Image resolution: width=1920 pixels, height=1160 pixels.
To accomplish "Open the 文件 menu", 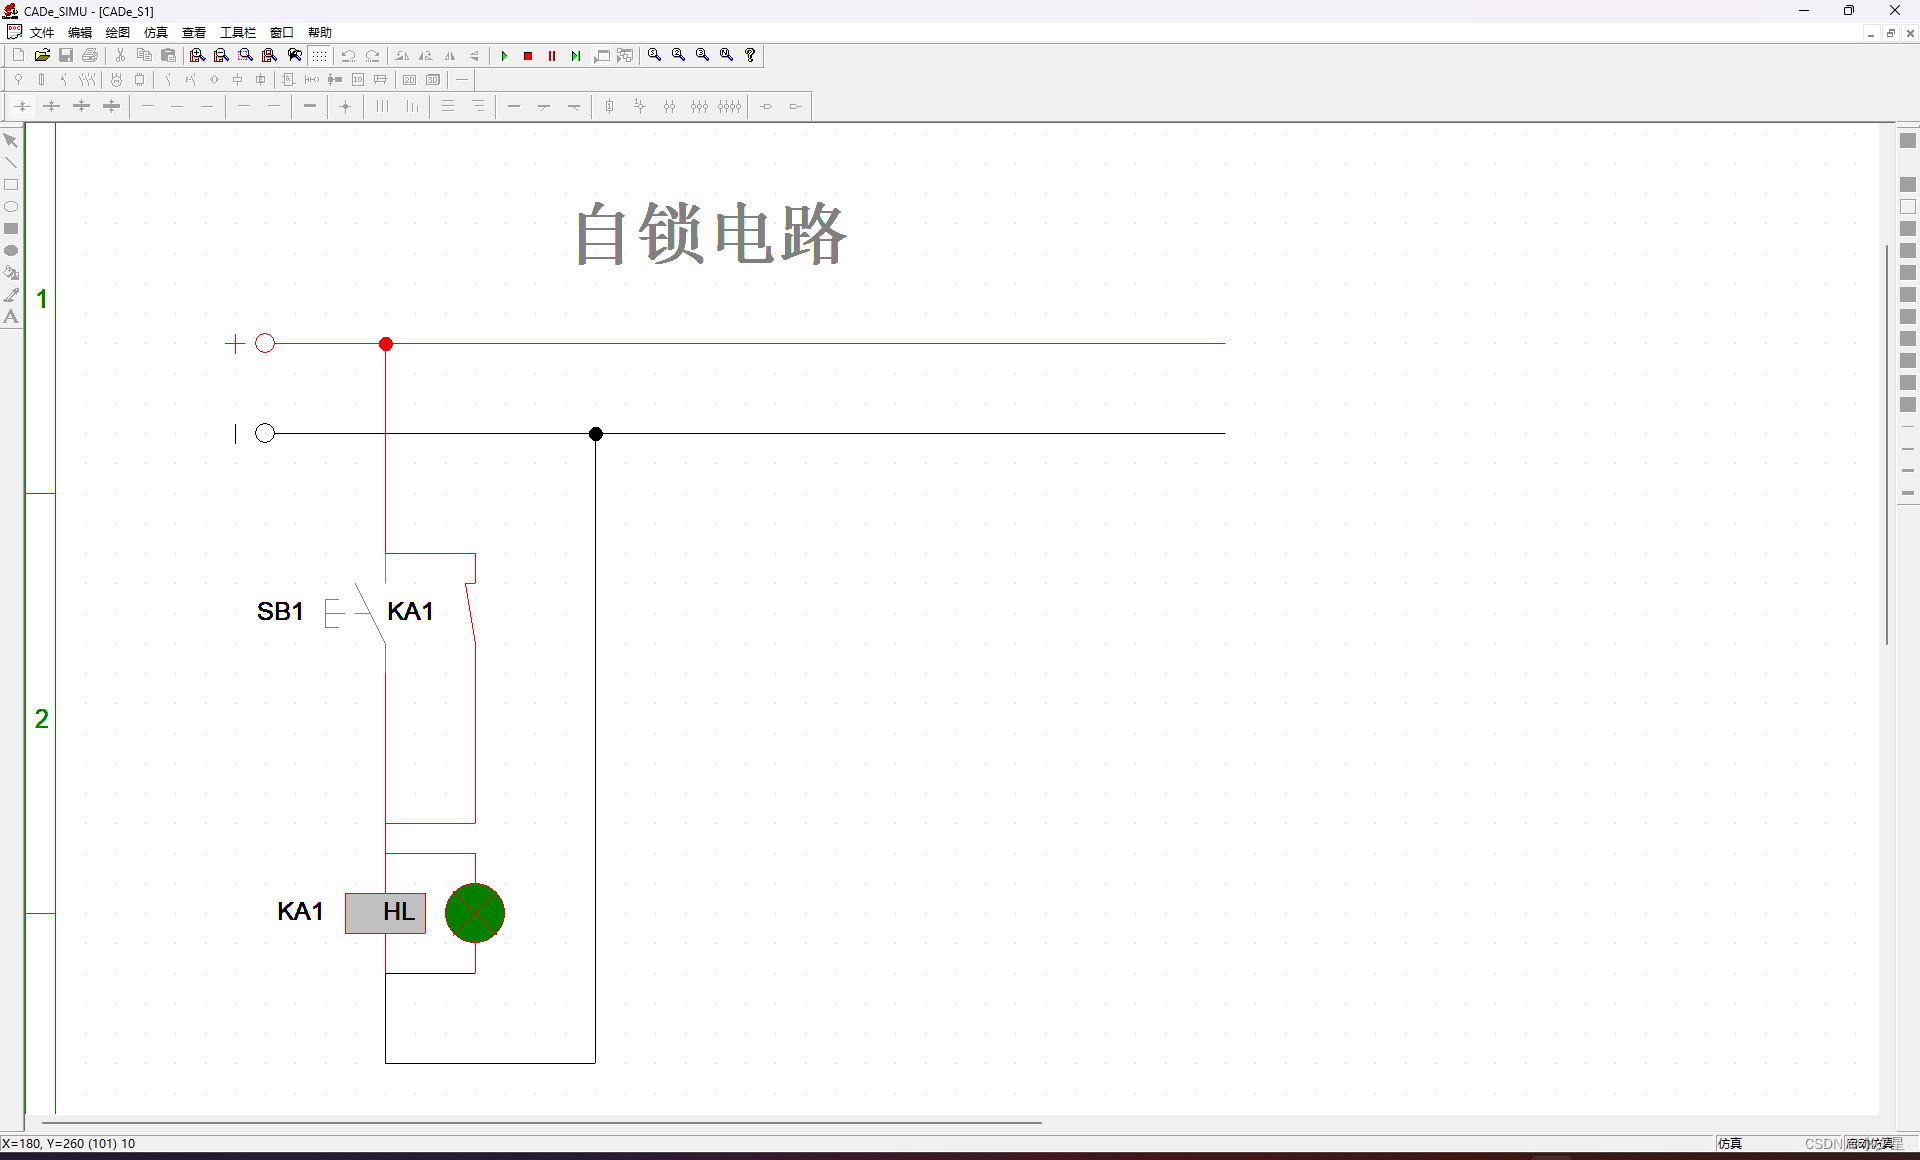I will tap(42, 33).
